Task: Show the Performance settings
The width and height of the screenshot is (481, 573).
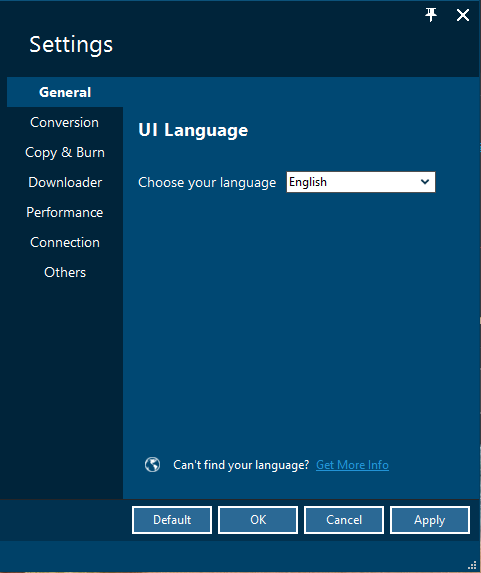Action: pyautogui.click(x=65, y=212)
